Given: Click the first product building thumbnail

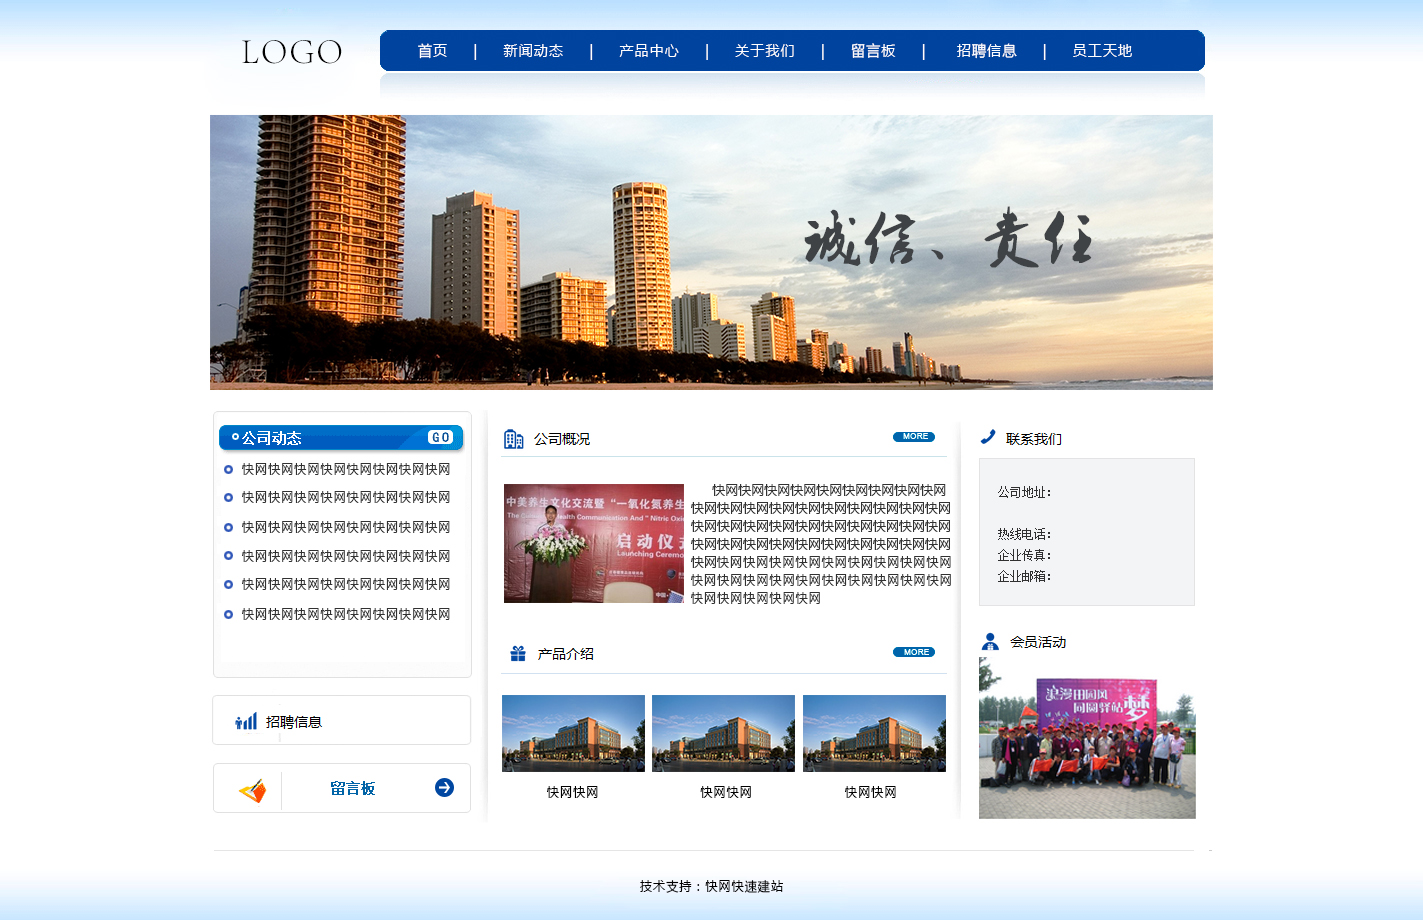Looking at the screenshot, I should (x=573, y=733).
